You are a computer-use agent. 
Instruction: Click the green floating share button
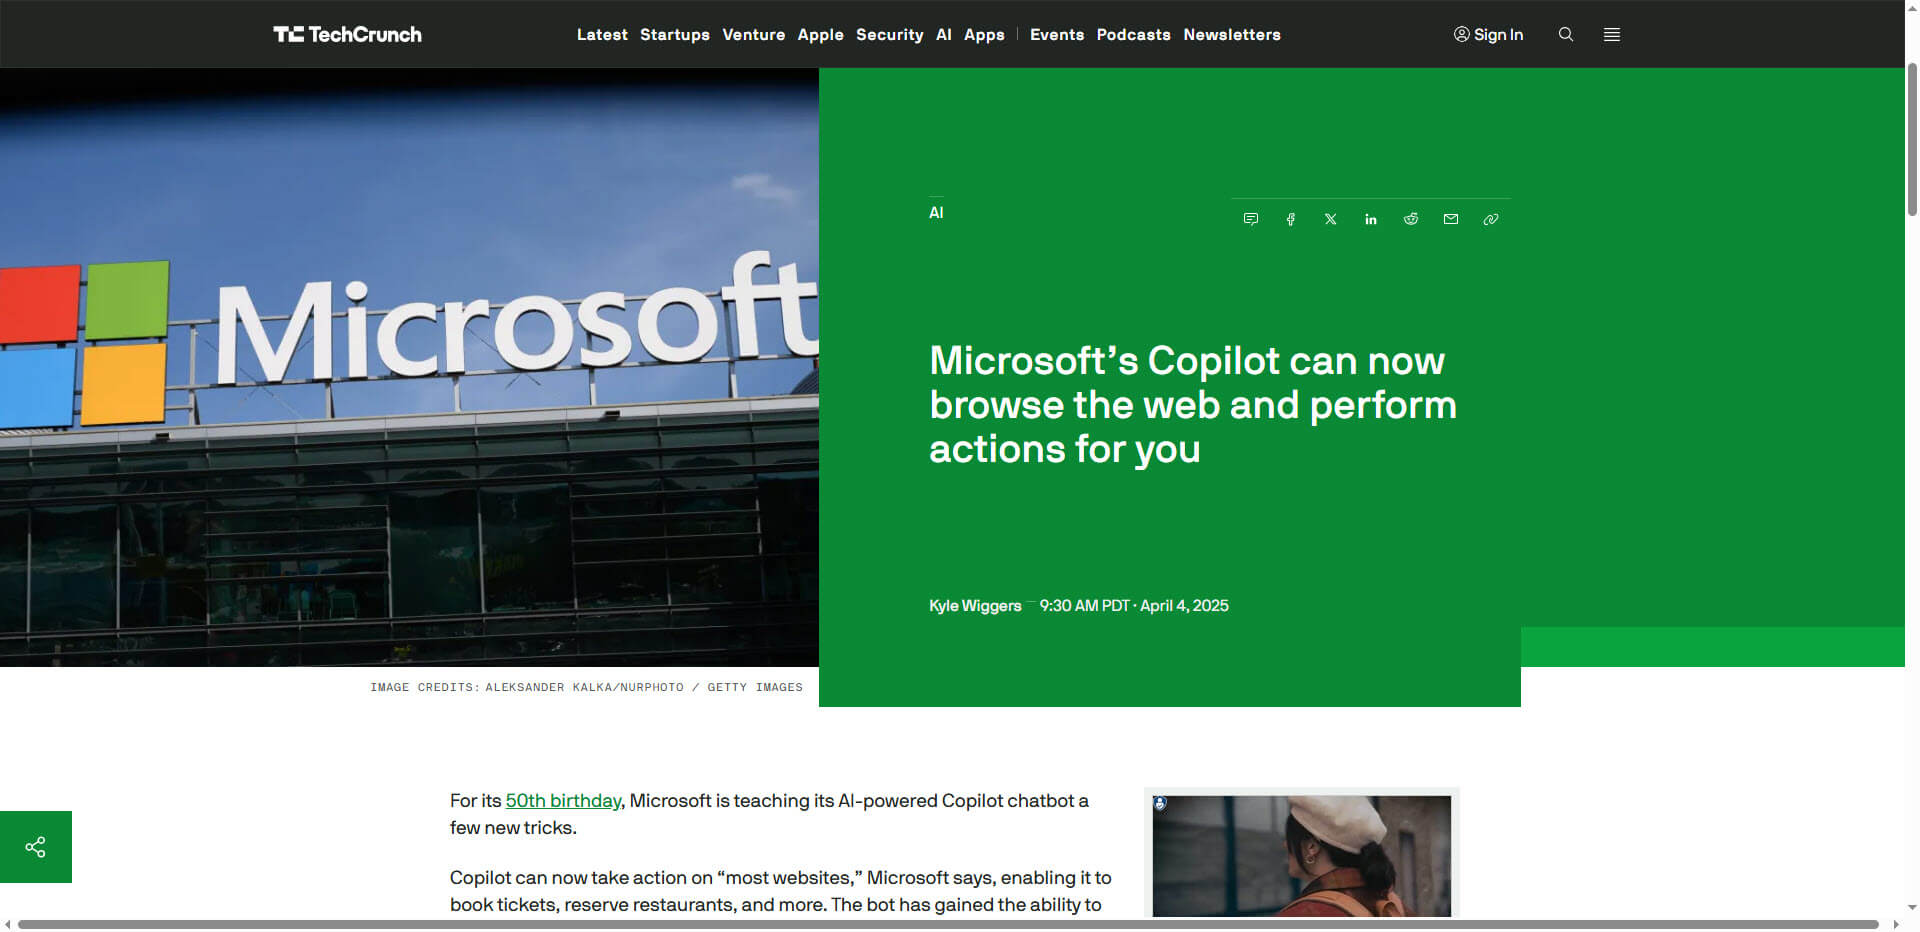[x=36, y=847]
